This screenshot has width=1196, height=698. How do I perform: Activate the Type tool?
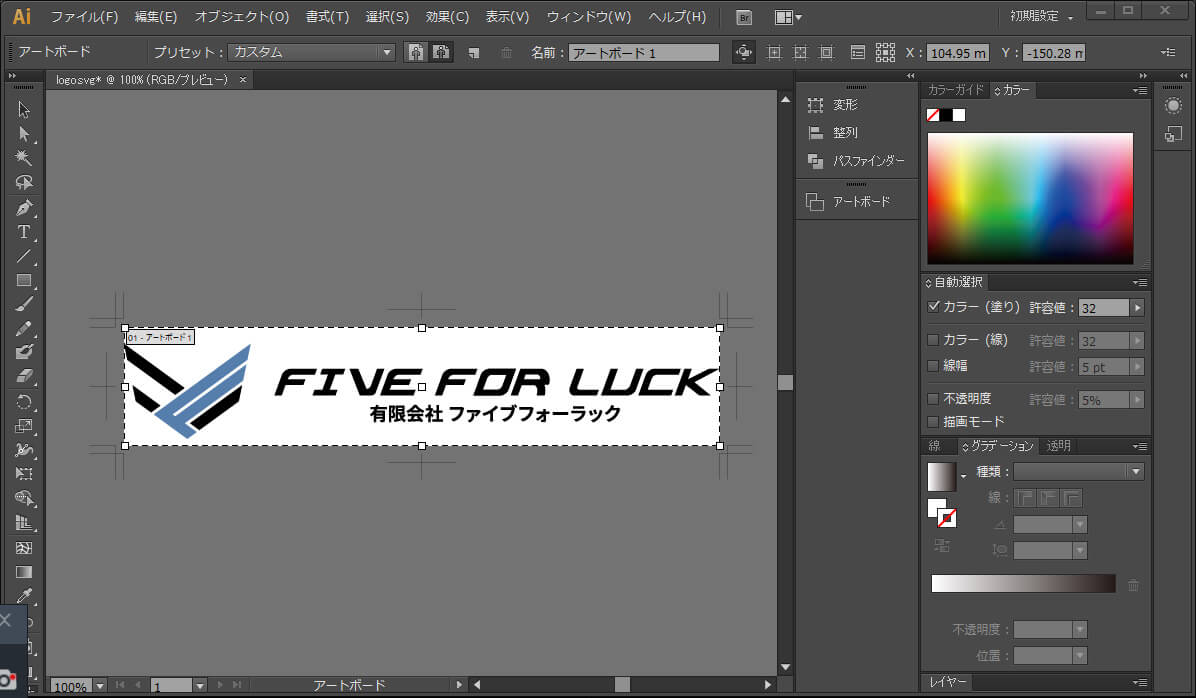(x=24, y=232)
